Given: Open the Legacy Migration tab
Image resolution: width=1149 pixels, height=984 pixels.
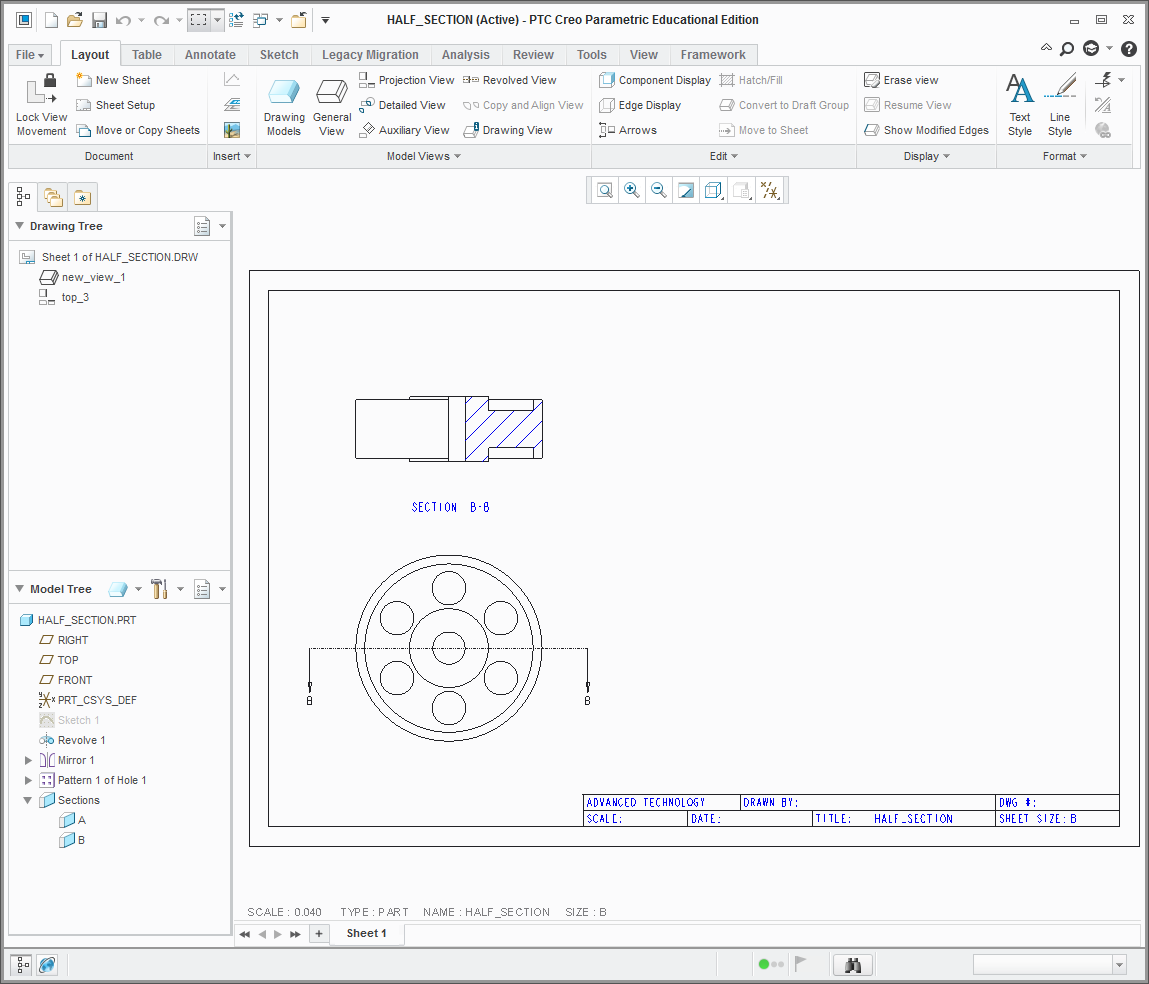Looking at the screenshot, I should 370,54.
